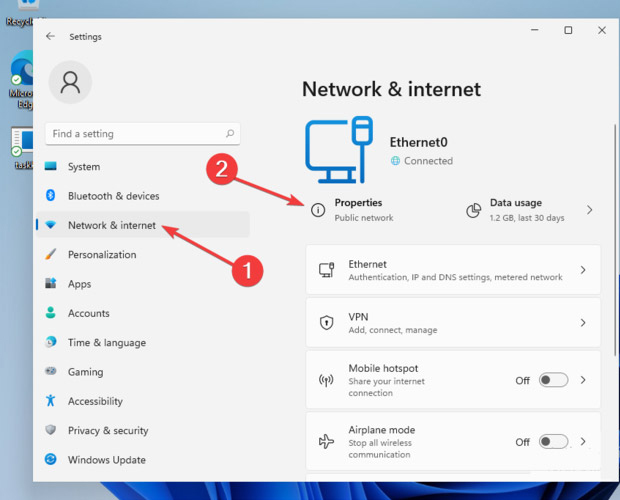Viewport: 620px width, 500px height.
Task: Click the Properties info icon
Action: coord(318,210)
